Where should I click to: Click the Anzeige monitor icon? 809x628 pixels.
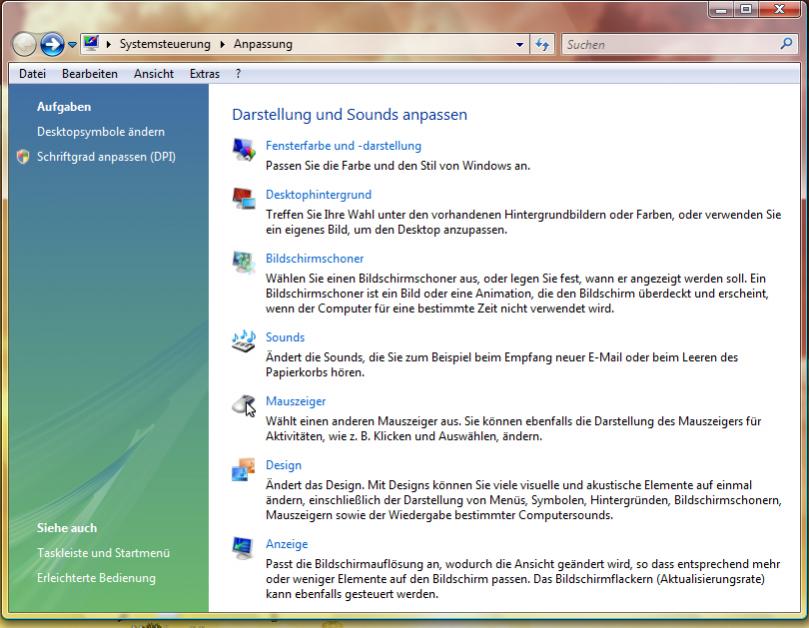[x=244, y=548]
